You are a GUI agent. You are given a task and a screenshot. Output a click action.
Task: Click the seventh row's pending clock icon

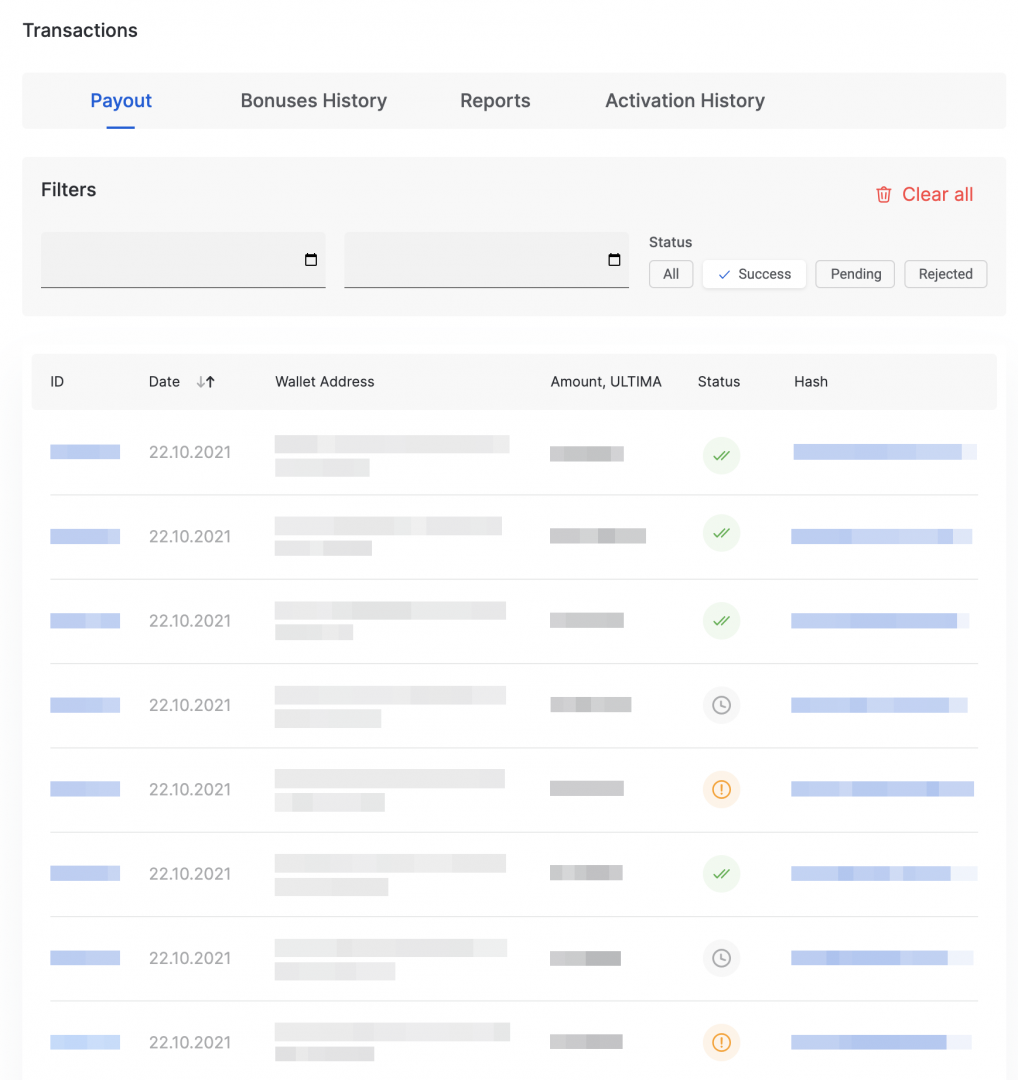point(720,958)
